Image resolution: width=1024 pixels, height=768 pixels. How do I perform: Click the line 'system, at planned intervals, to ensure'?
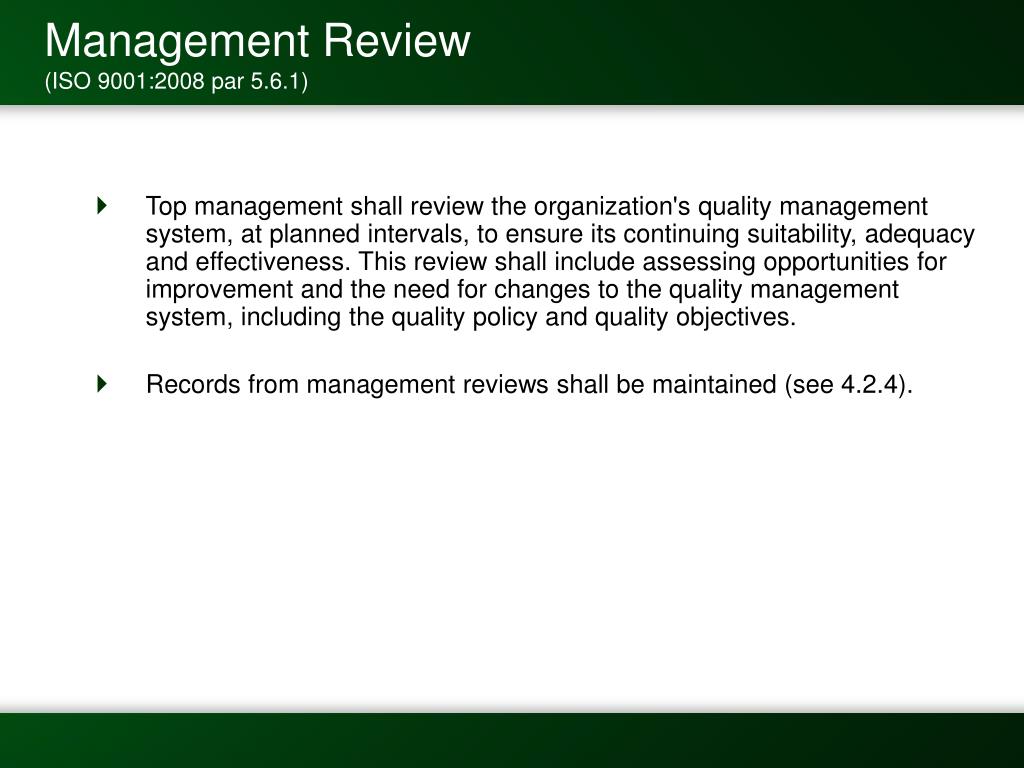pyautogui.click(x=560, y=234)
